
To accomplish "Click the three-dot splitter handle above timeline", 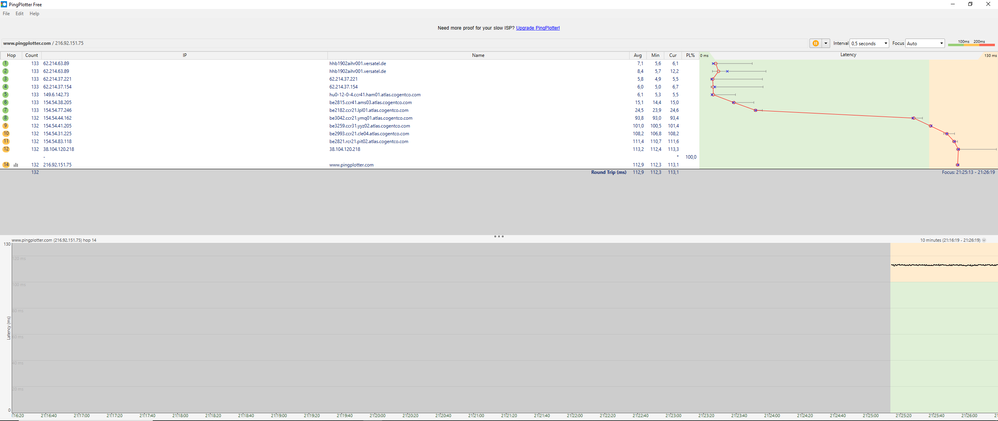I will (x=499, y=236).
